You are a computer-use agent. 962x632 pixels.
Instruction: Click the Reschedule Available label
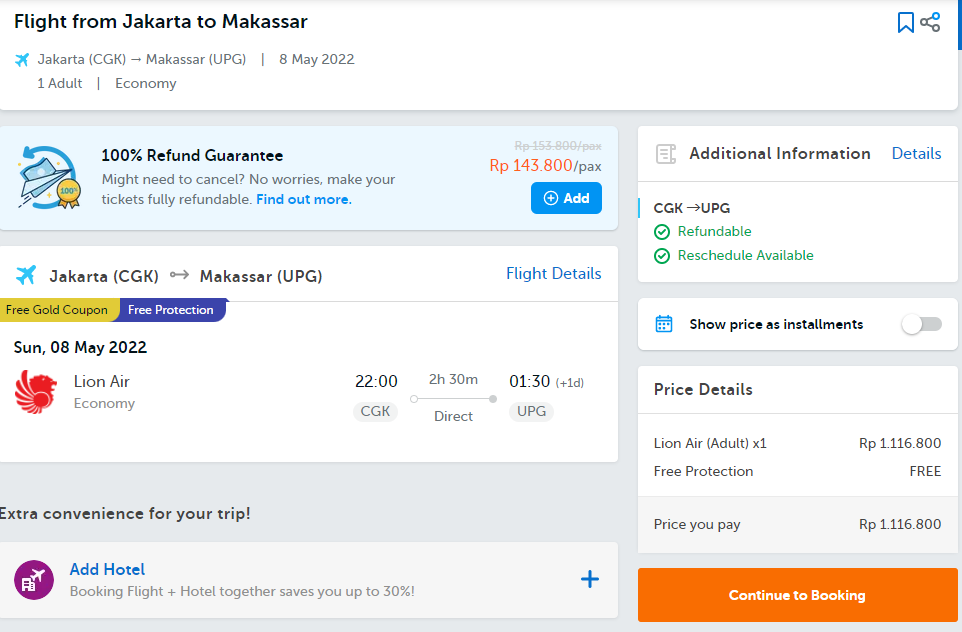click(745, 255)
